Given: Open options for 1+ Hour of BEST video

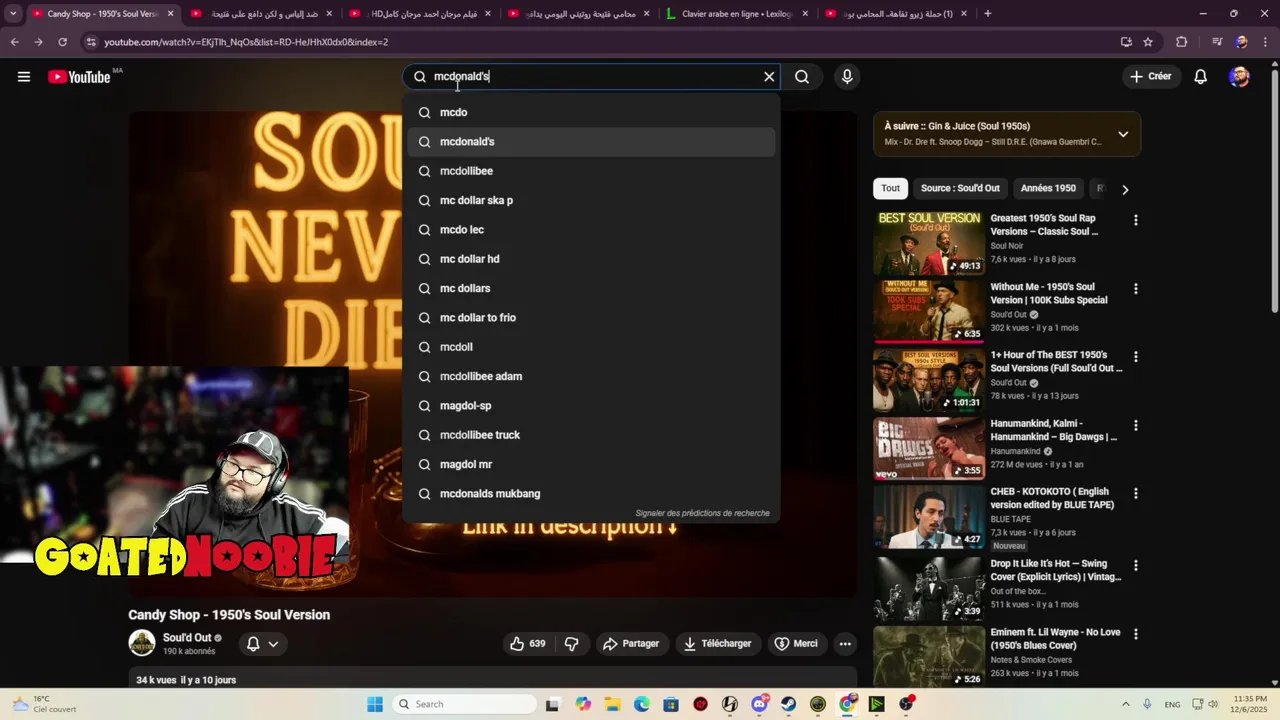Looking at the screenshot, I should click(1135, 357).
